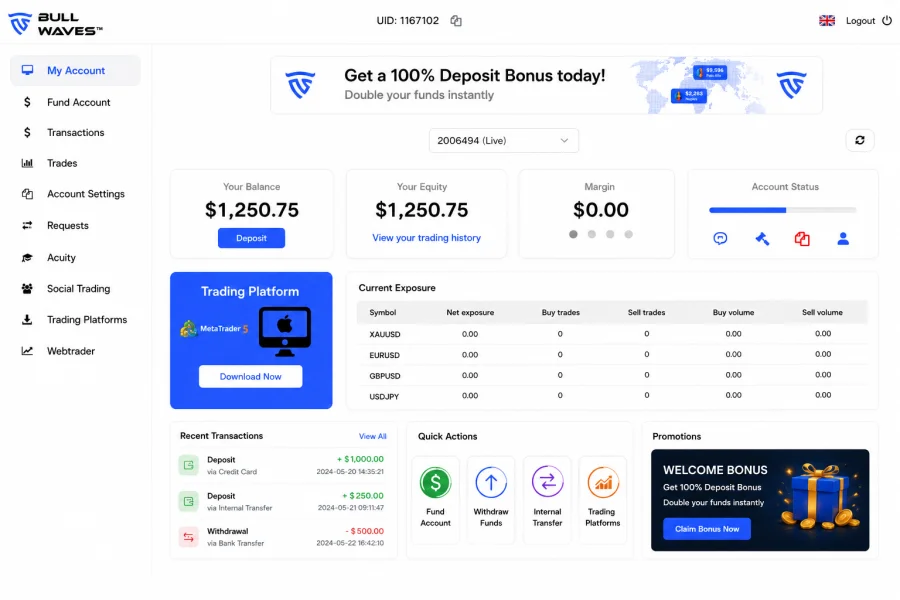This screenshot has height=600, width=900.
Task: Click the Fund Account quick action
Action: tap(435, 498)
